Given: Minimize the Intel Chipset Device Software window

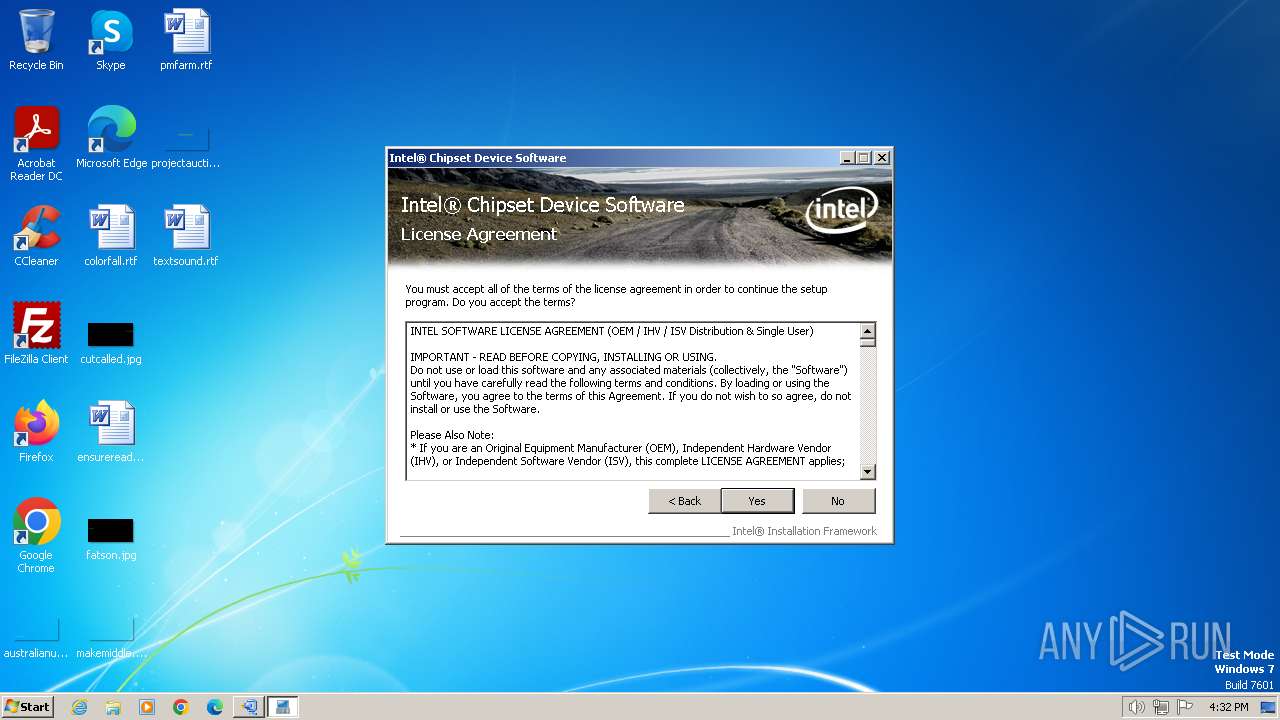Looking at the screenshot, I should (847, 158).
